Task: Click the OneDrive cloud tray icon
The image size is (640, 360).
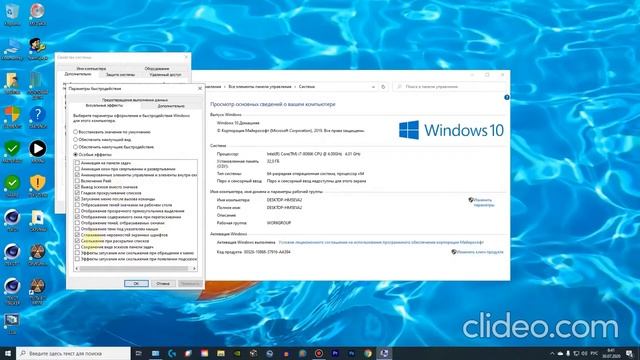Action: point(560,353)
